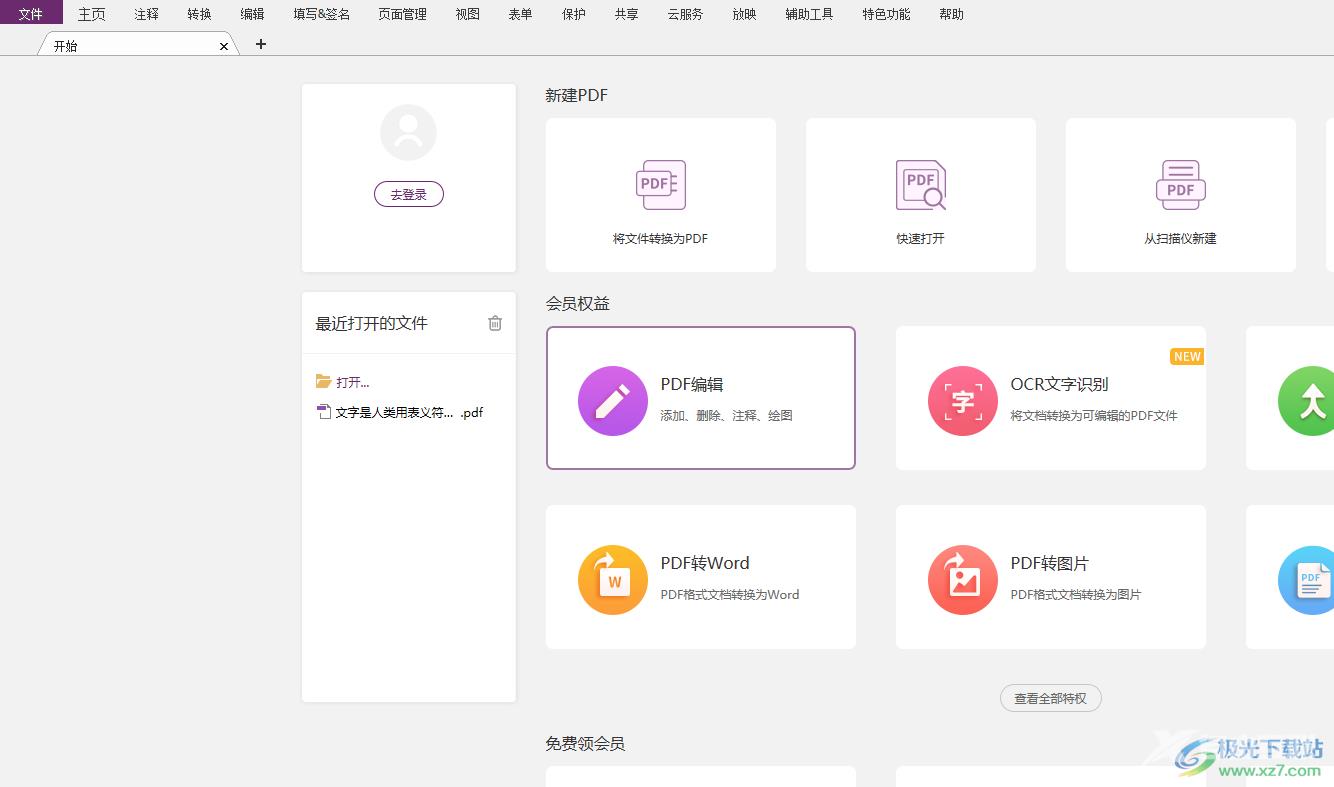Open the 帮助 menu
This screenshot has height=787, width=1334.
(951, 14)
